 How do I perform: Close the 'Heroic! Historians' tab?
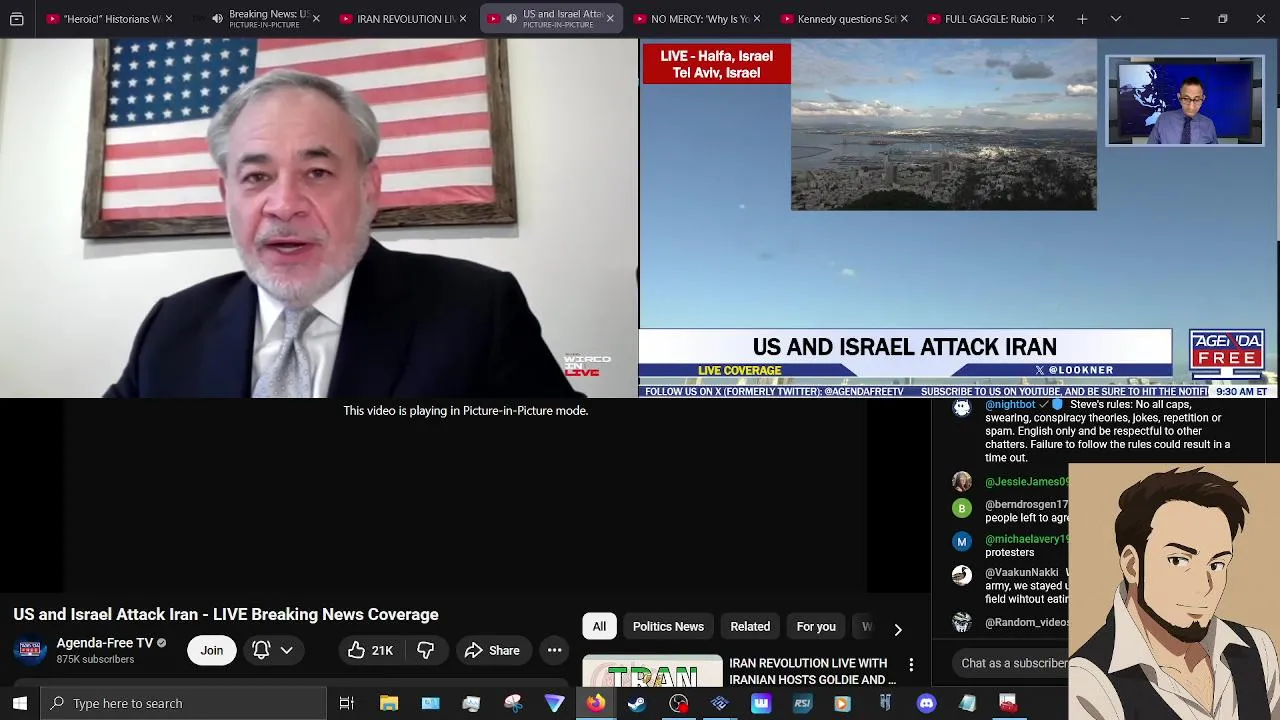click(x=169, y=19)
